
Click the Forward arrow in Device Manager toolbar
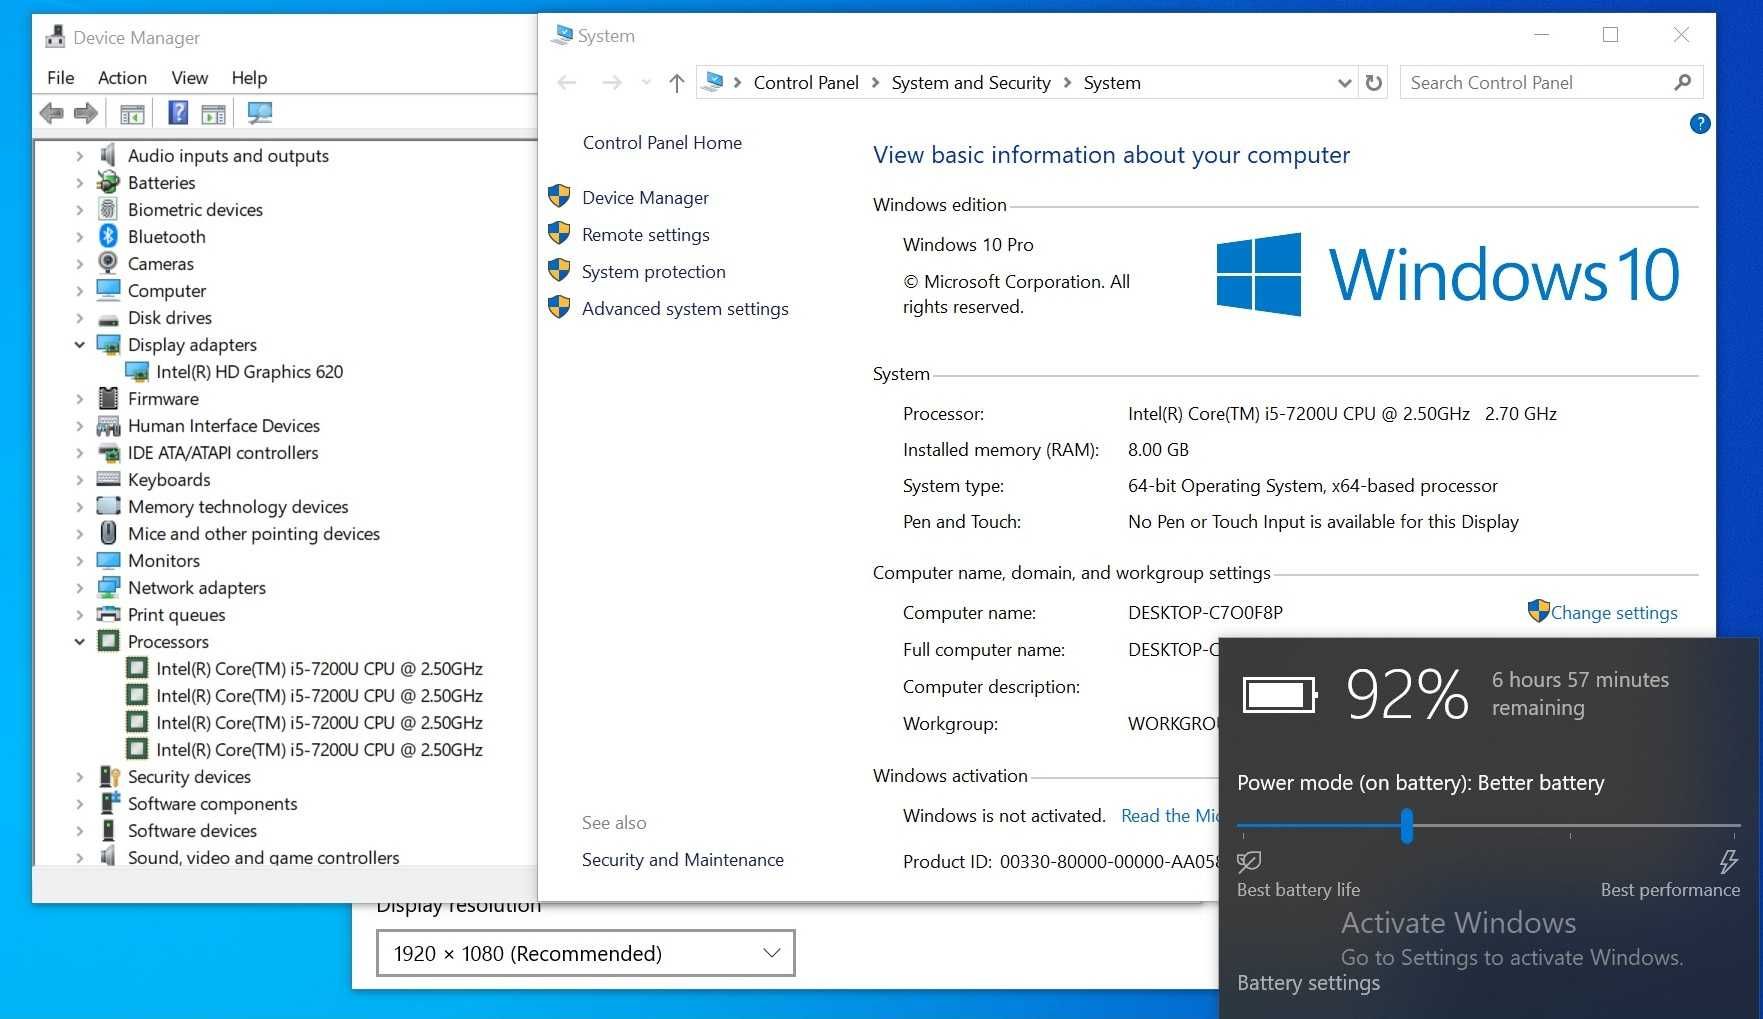[x=86, y=114]
